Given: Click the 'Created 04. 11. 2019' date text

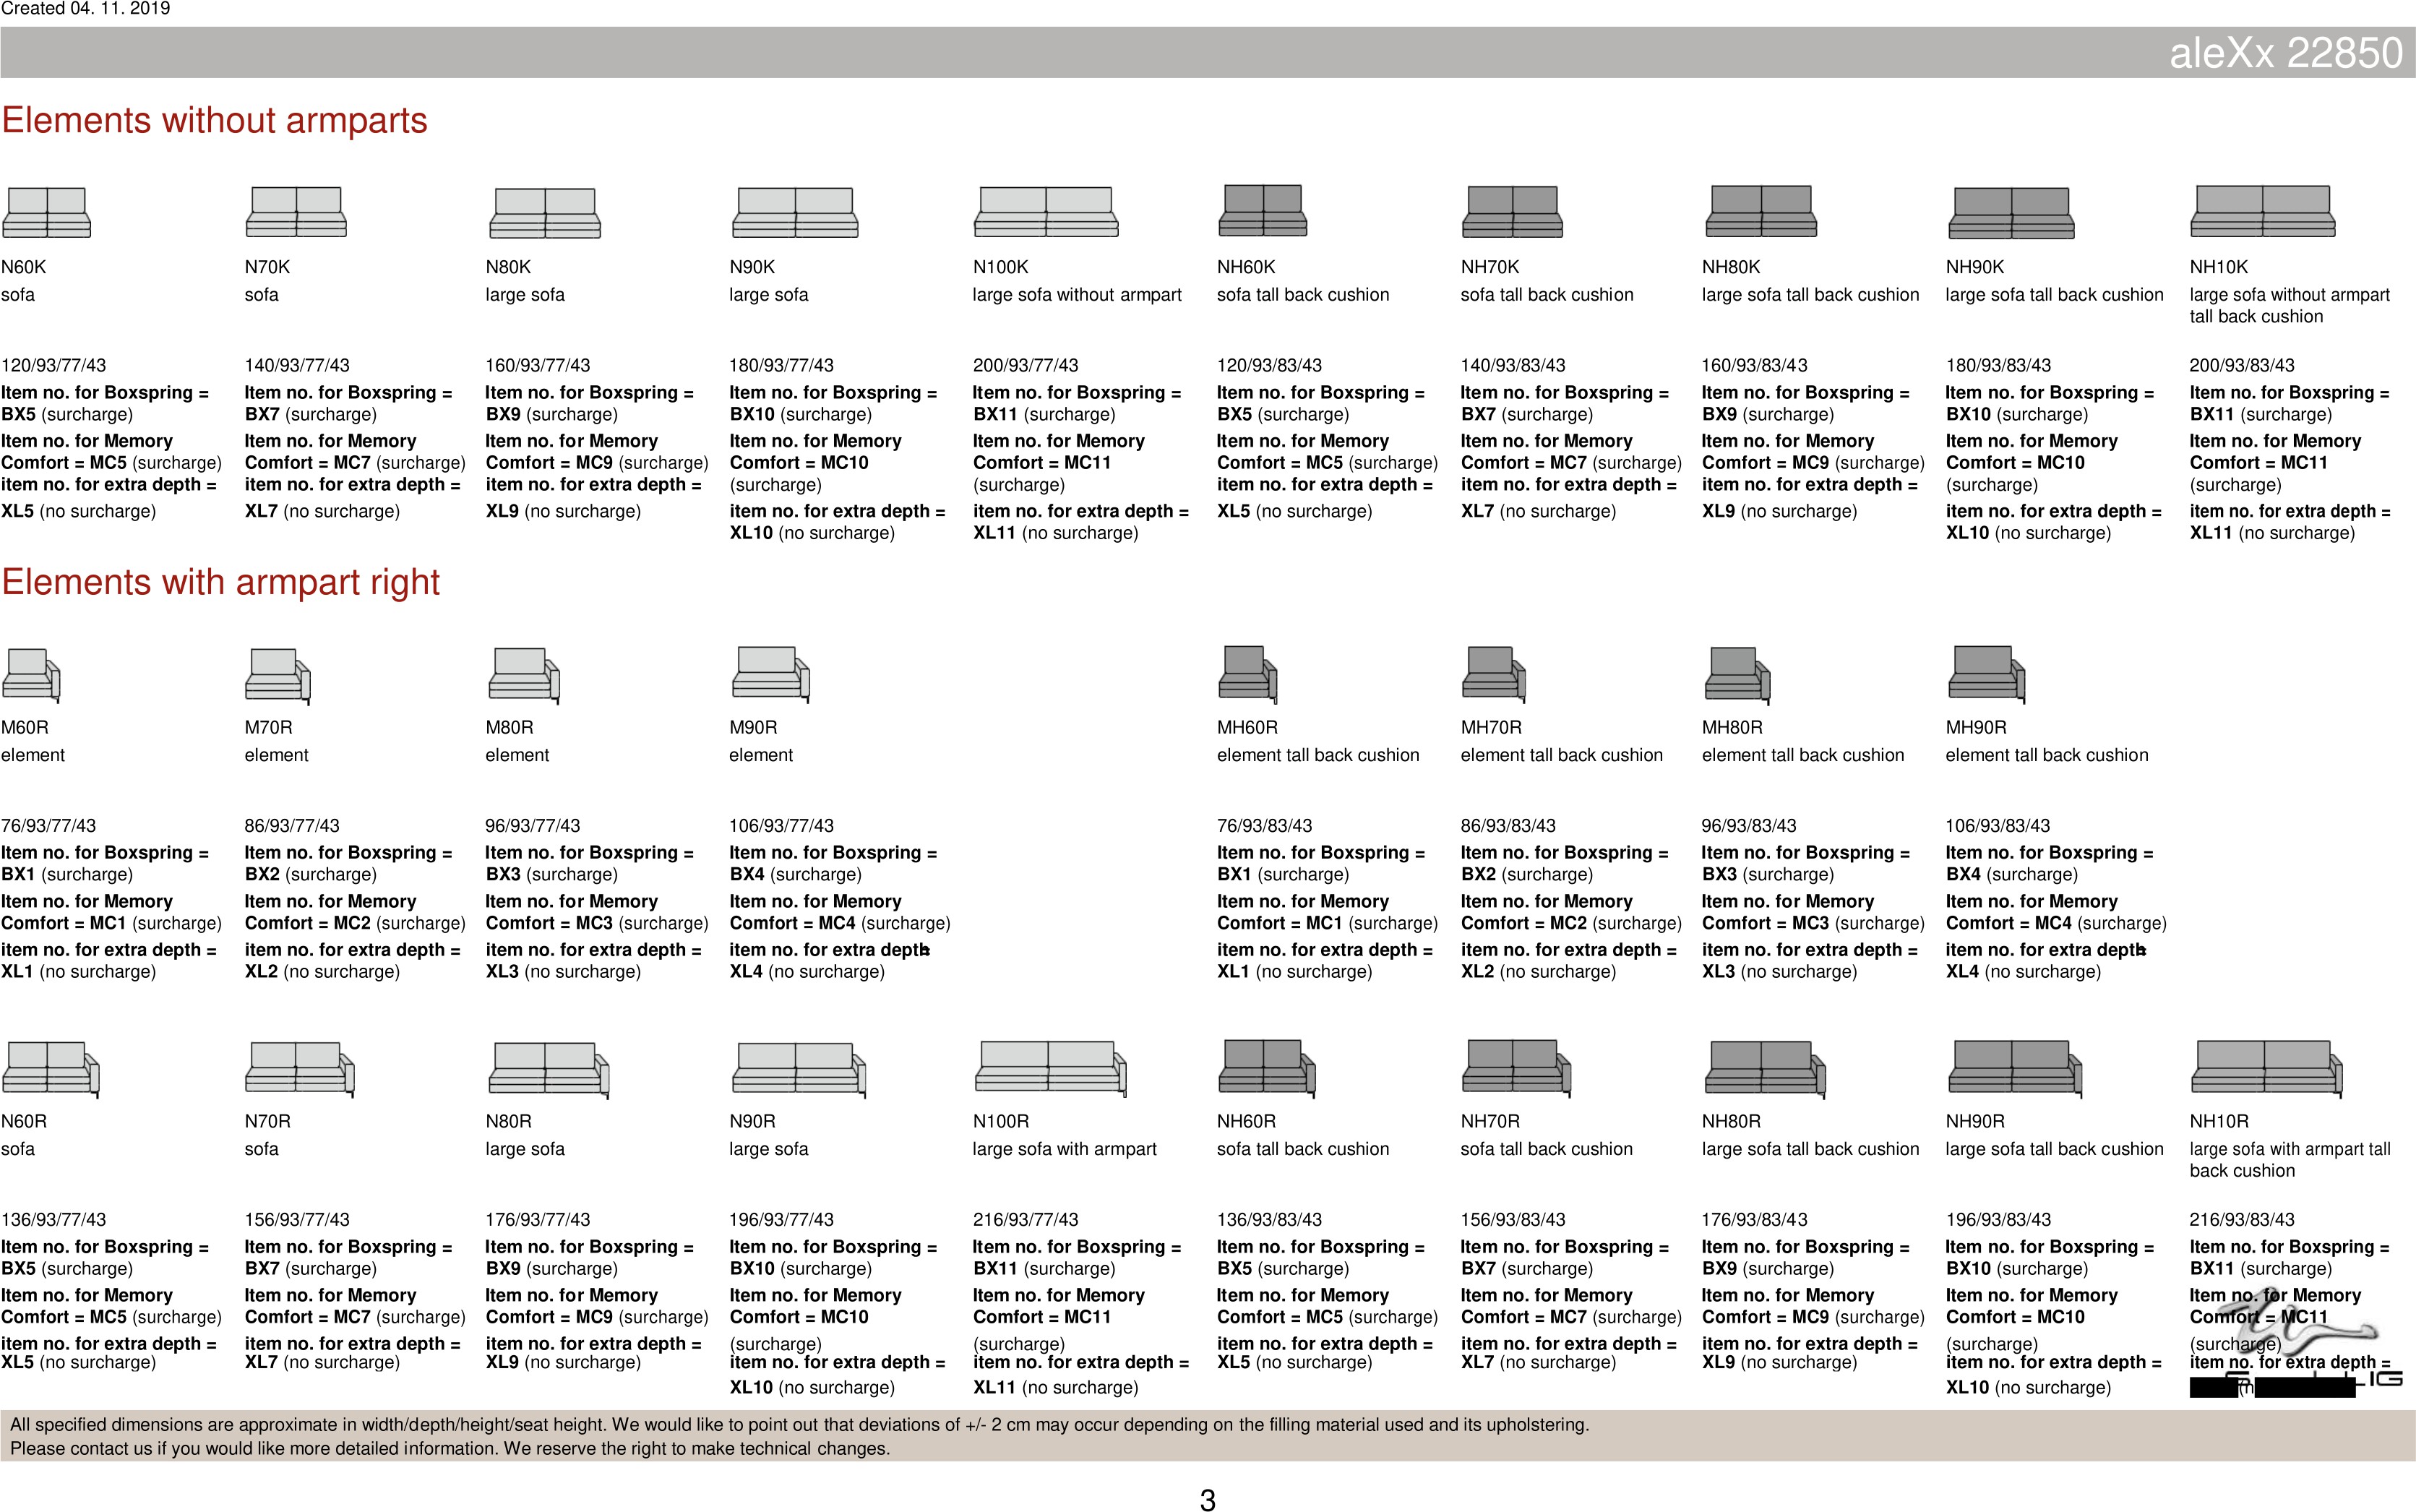Looking at the screenshot, I should (86, 9).
